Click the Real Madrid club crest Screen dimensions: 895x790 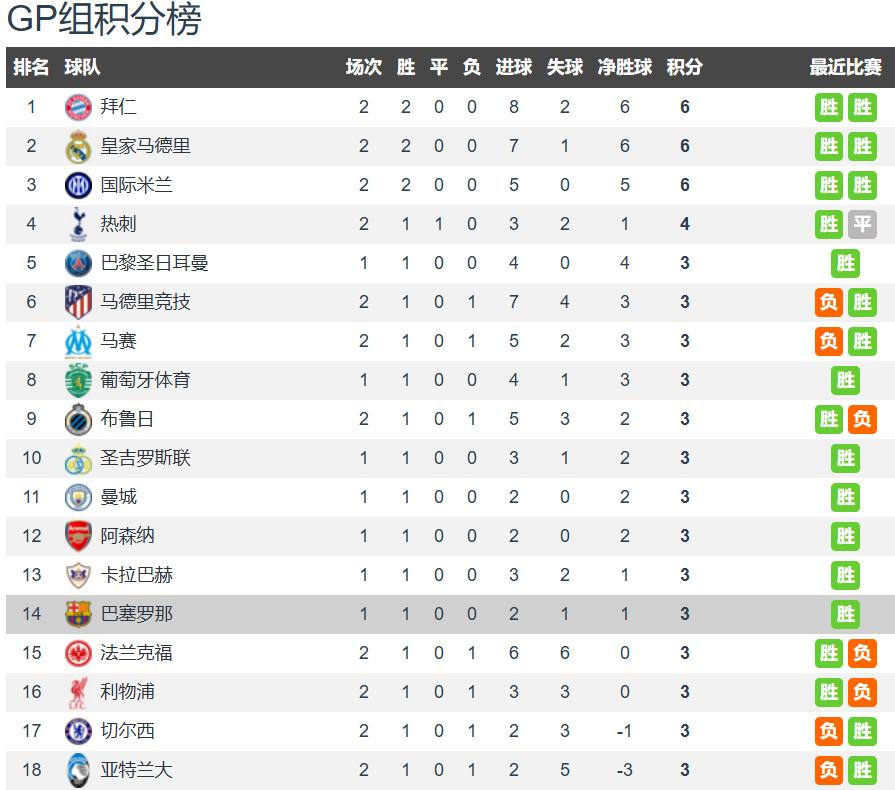coord(78,146)
